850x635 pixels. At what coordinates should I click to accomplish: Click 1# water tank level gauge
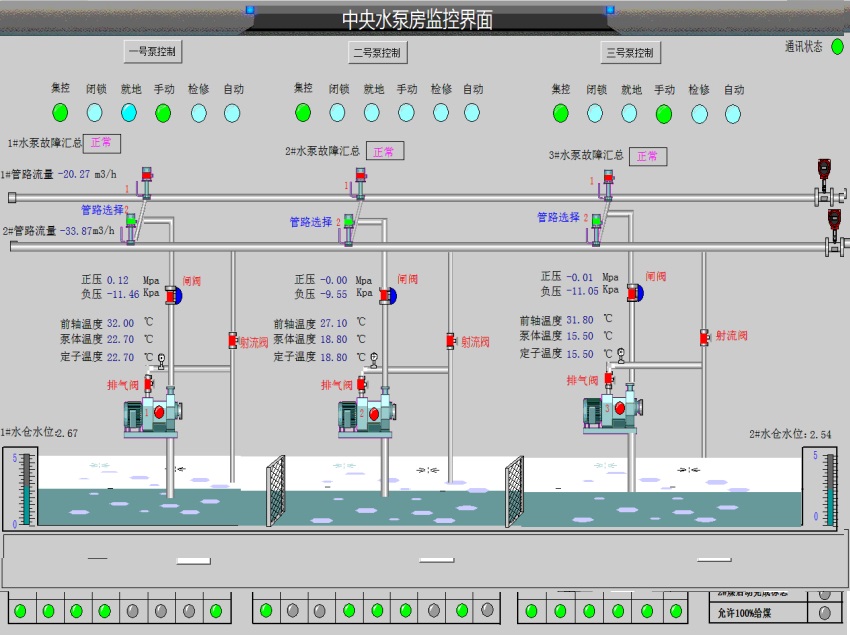tap(24, 489)
